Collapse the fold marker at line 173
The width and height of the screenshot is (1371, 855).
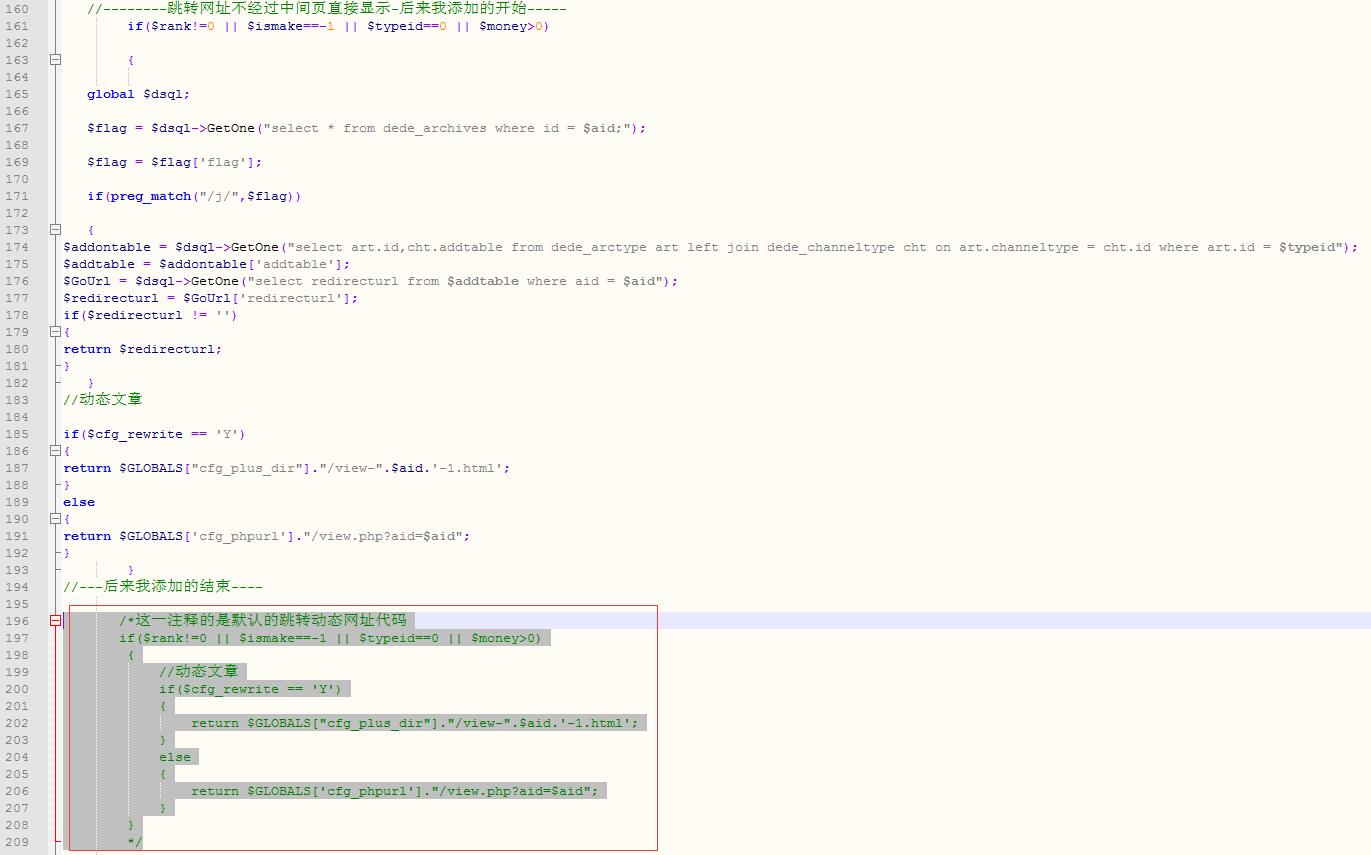point(56,230)
